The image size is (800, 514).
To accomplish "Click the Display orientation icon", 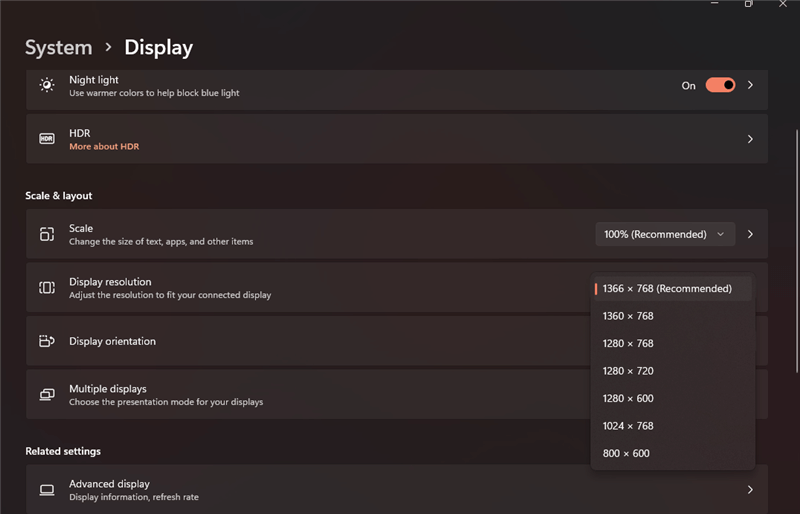I will click(x=47, y=341).
